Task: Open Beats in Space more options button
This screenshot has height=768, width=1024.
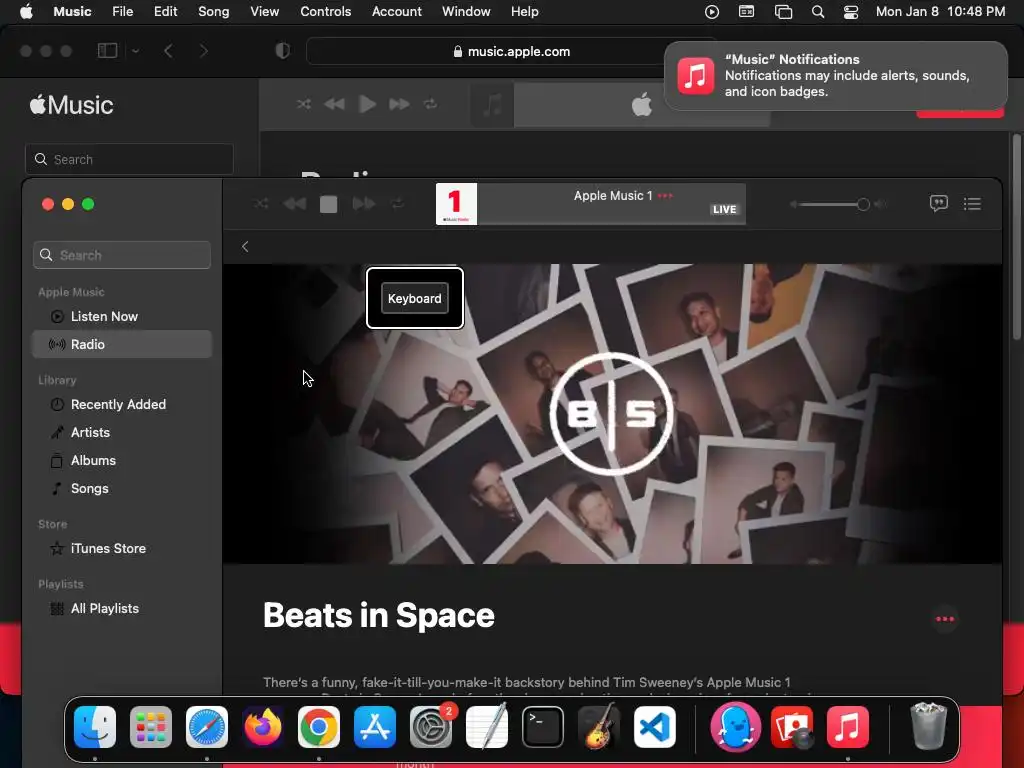Action: [945, 619]
